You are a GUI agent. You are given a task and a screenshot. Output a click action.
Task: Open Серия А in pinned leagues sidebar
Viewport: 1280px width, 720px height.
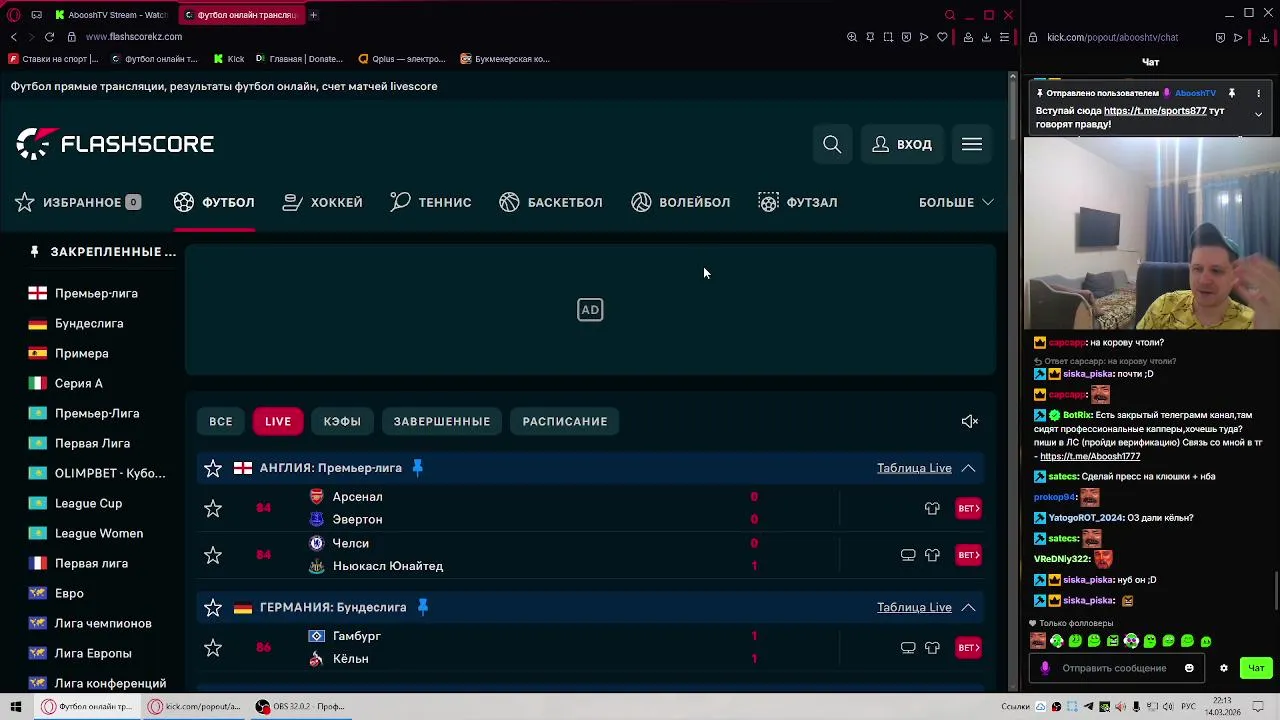(x=79, y=383)
